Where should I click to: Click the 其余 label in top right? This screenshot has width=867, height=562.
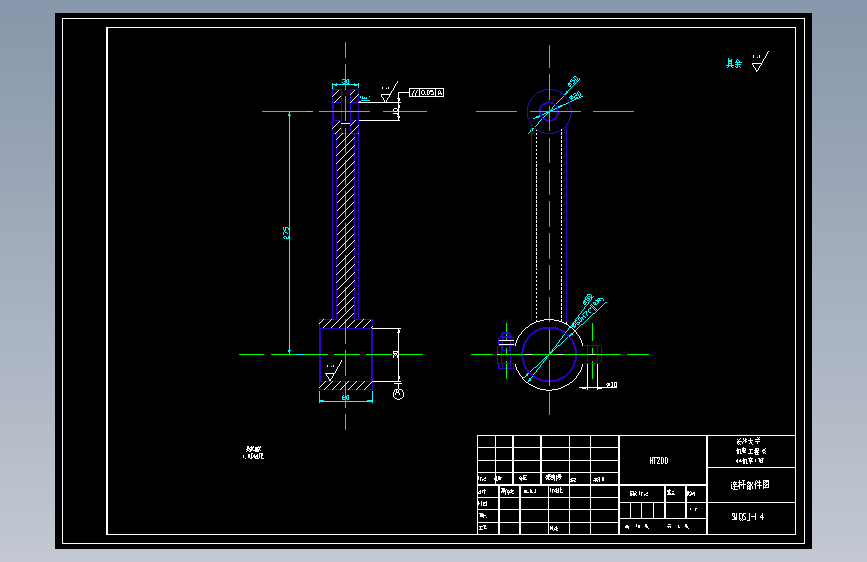click(x=734, y=64)
